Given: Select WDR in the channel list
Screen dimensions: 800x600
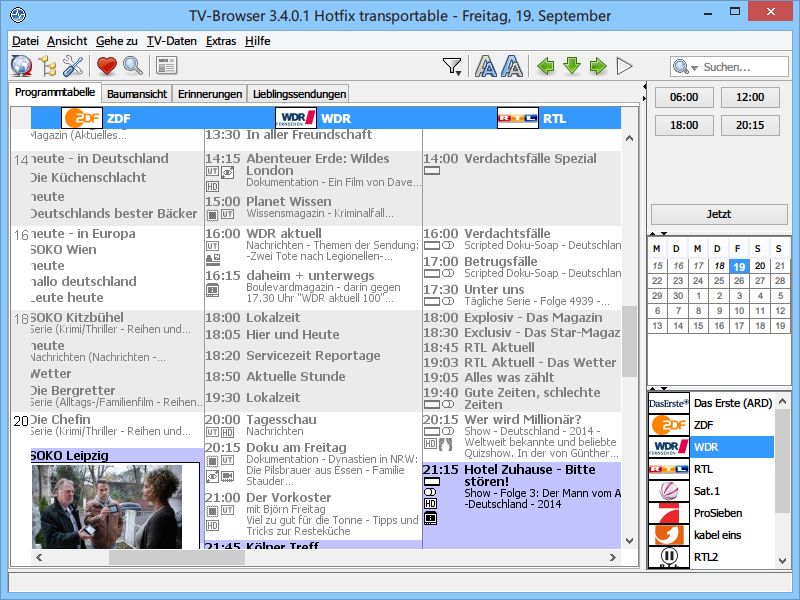Looking at the screenshot, I should [711, 447].
